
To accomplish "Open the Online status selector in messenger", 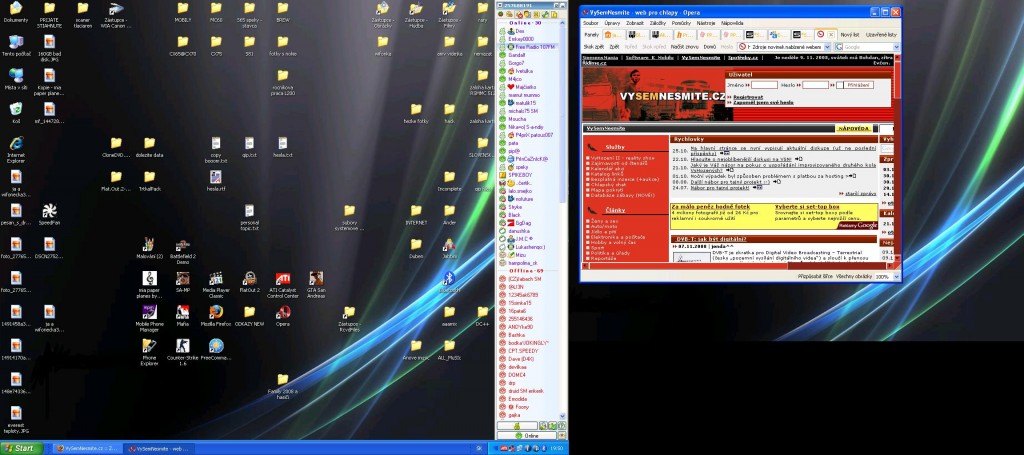I will click(x=526, y=435).
